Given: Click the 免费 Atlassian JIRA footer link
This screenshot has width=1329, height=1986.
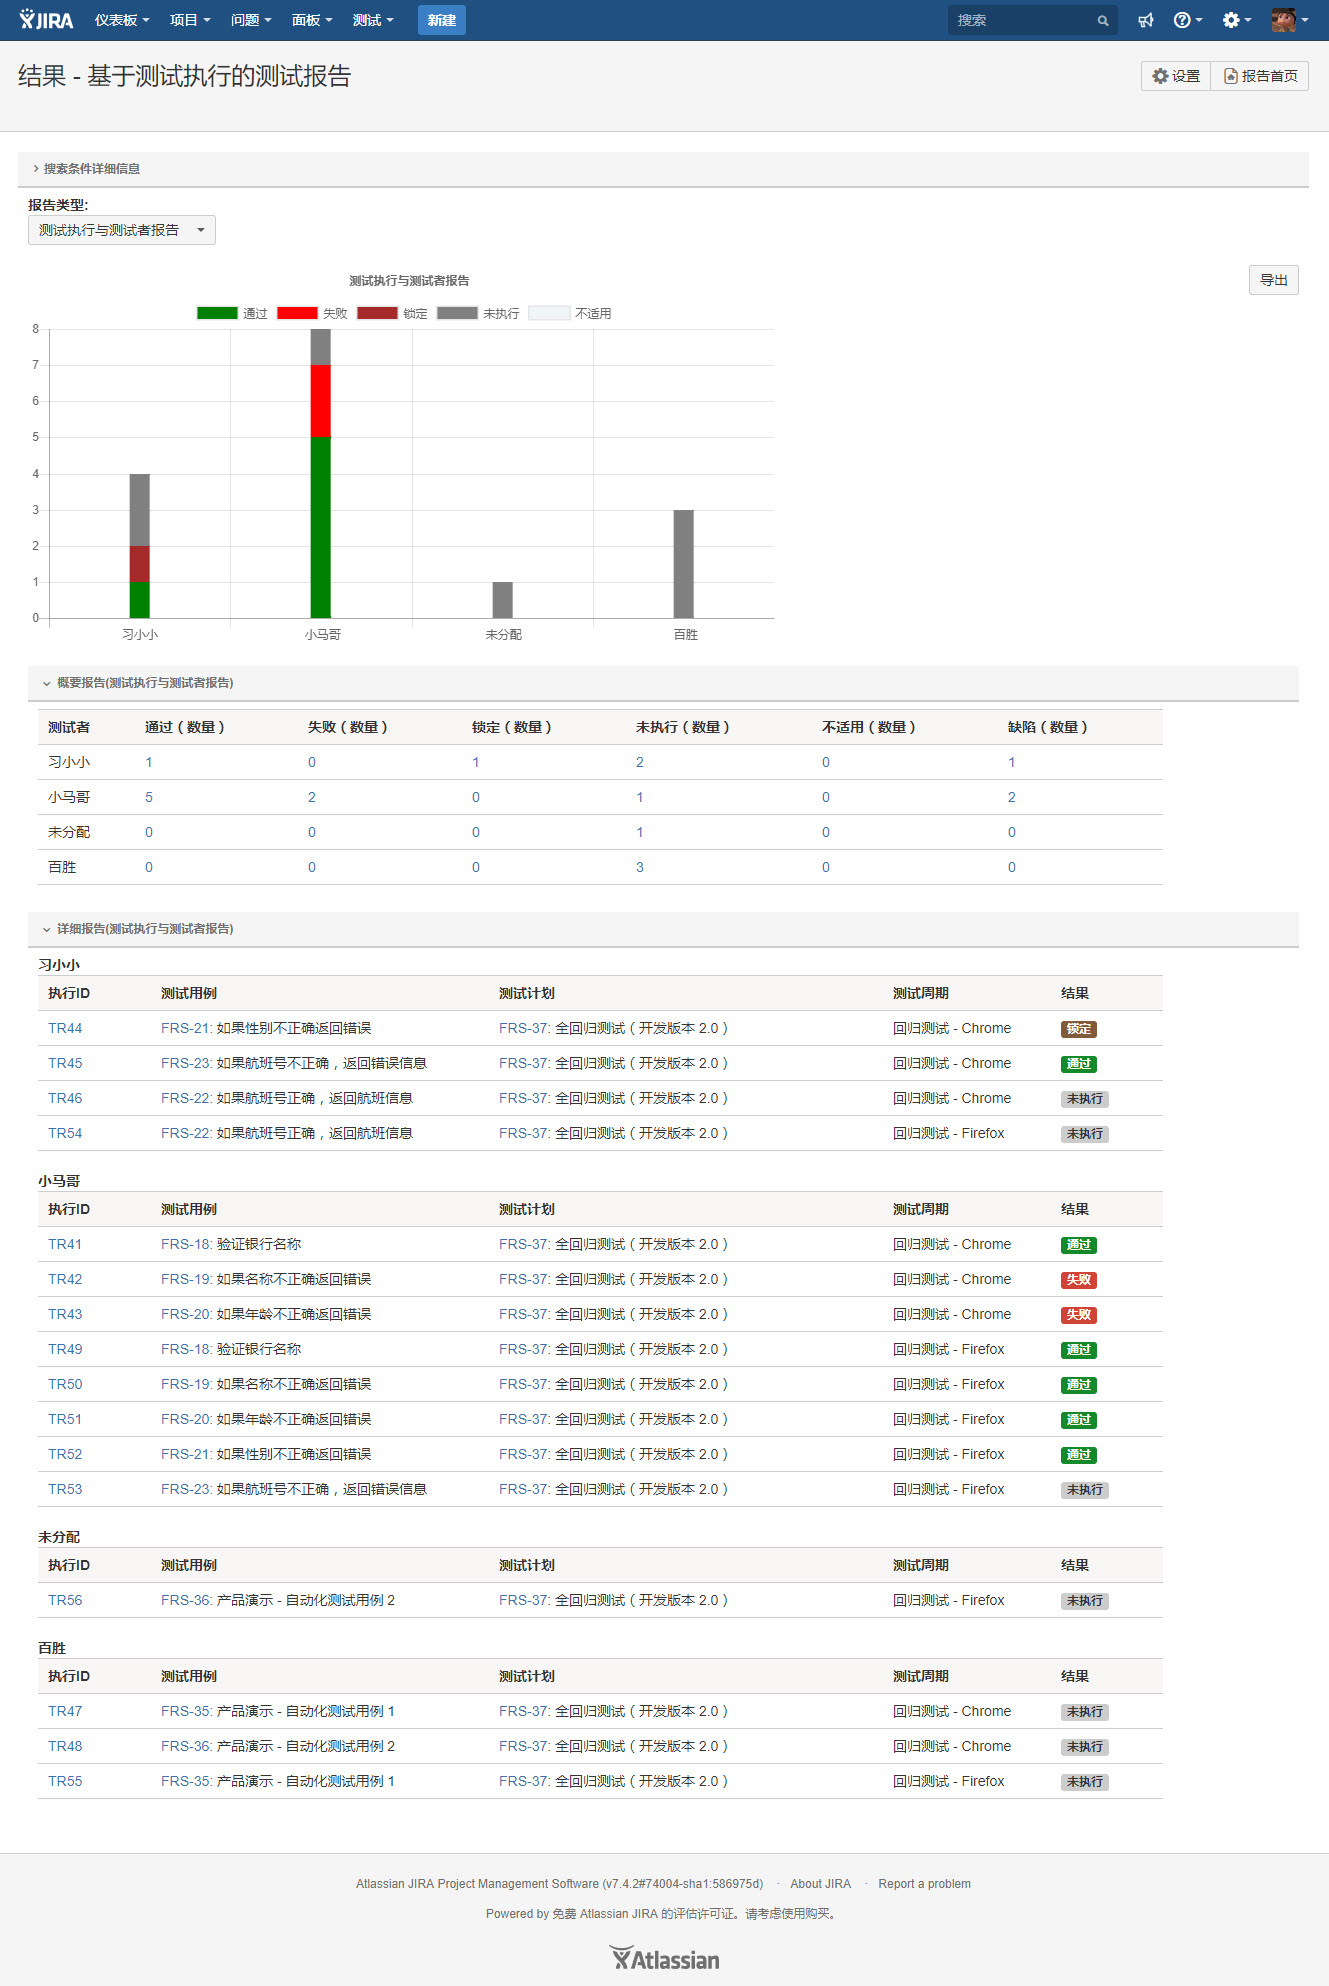Looking at the screenshot, I should (605, 1914).
